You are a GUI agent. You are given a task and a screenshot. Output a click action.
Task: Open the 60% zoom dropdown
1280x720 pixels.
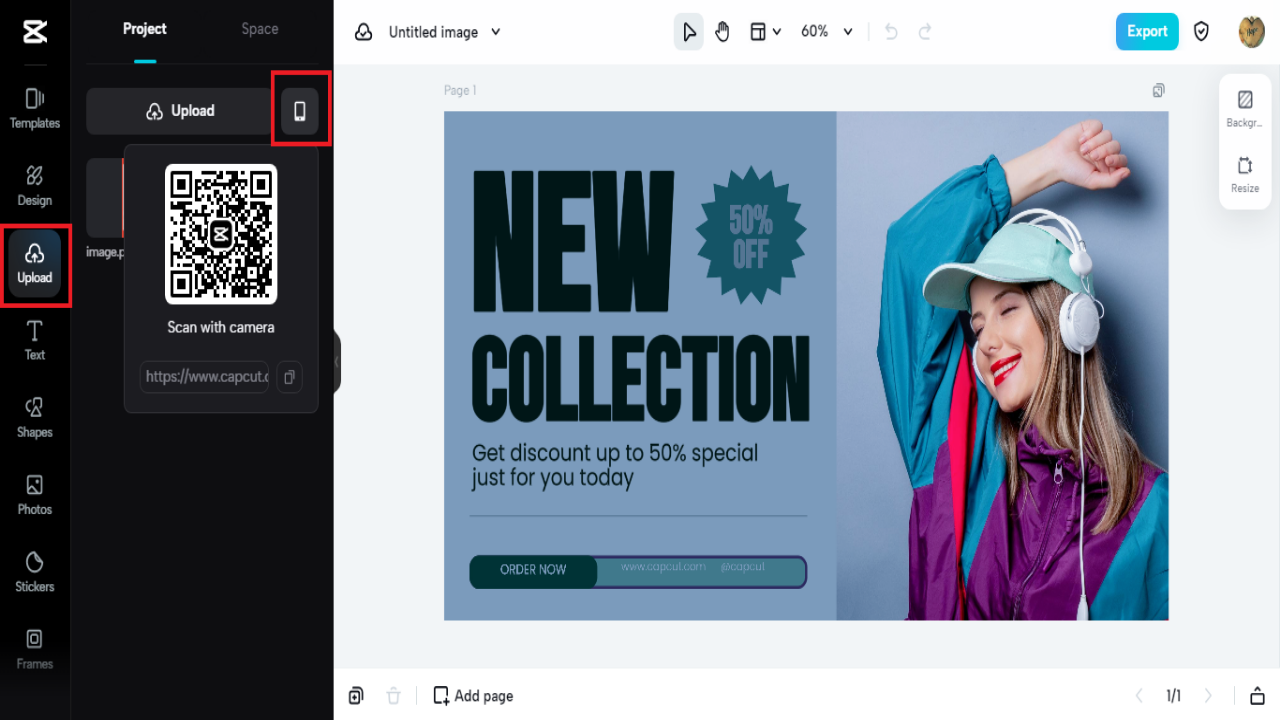[x=827, y=32]
